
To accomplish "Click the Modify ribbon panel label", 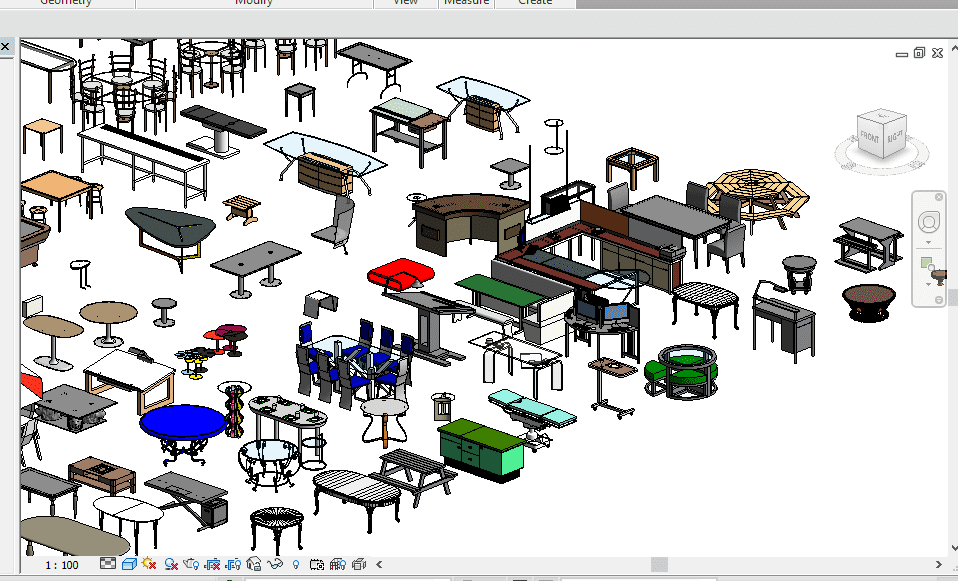I will pos(254,3).
